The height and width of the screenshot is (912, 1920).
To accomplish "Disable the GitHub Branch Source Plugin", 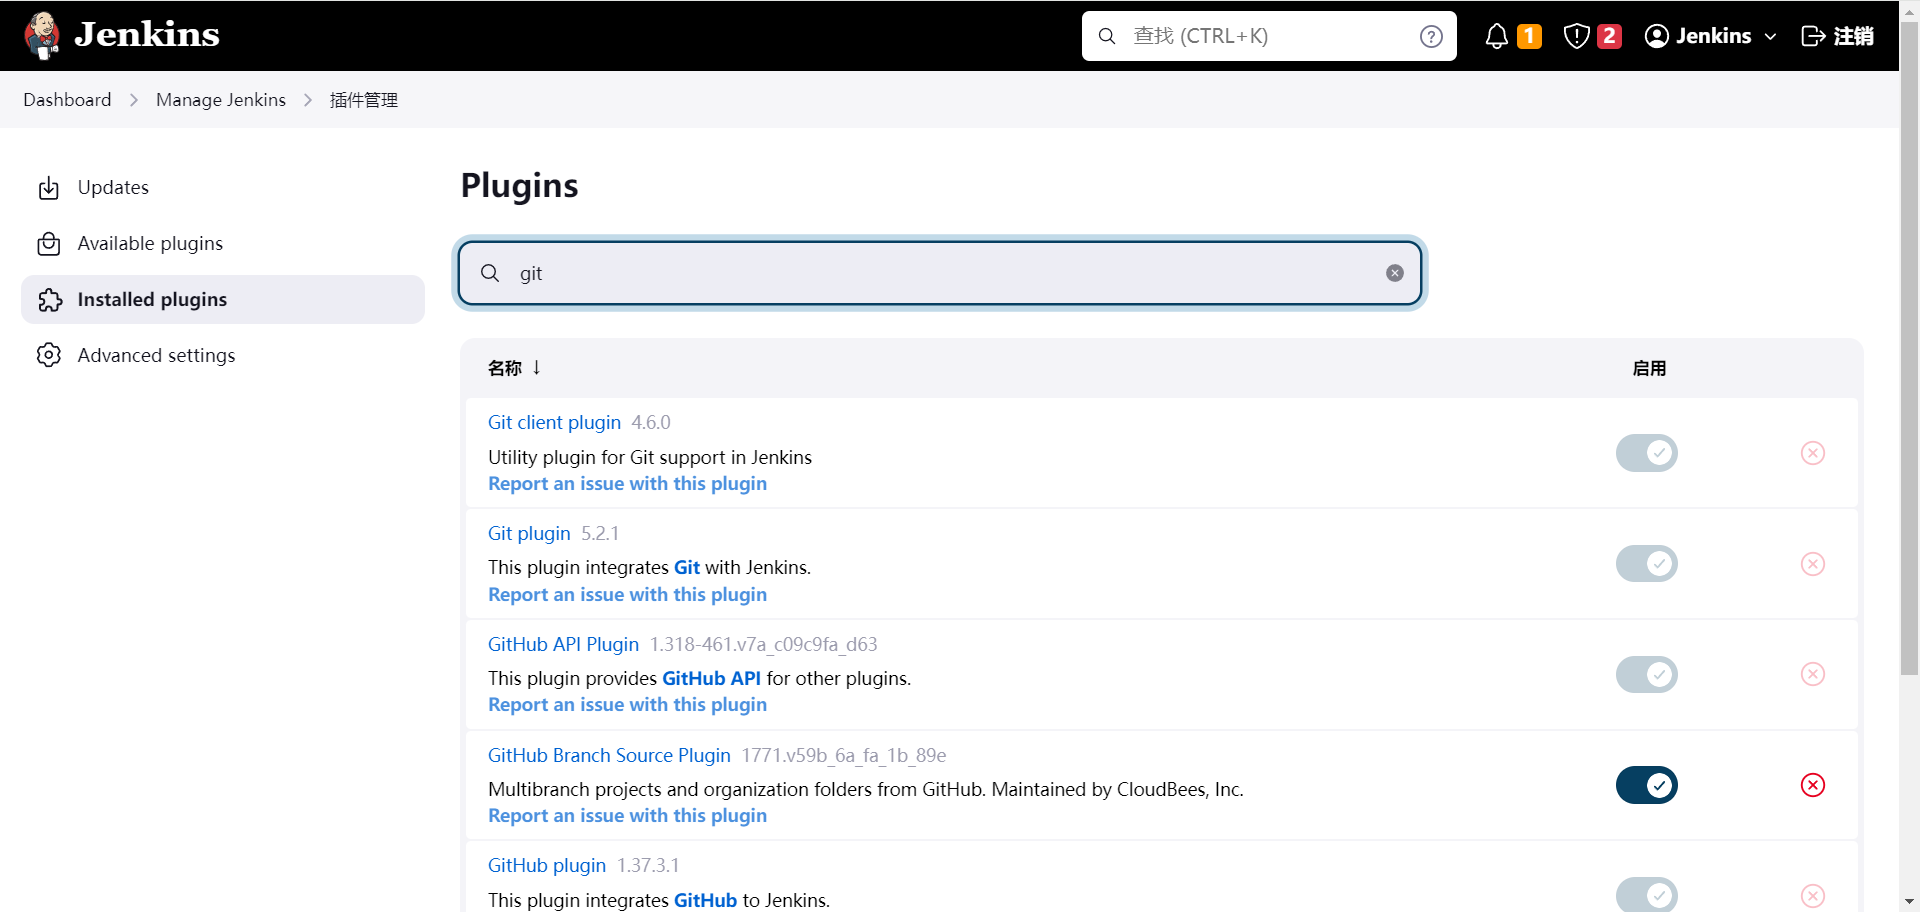I will pos(1646,785).
